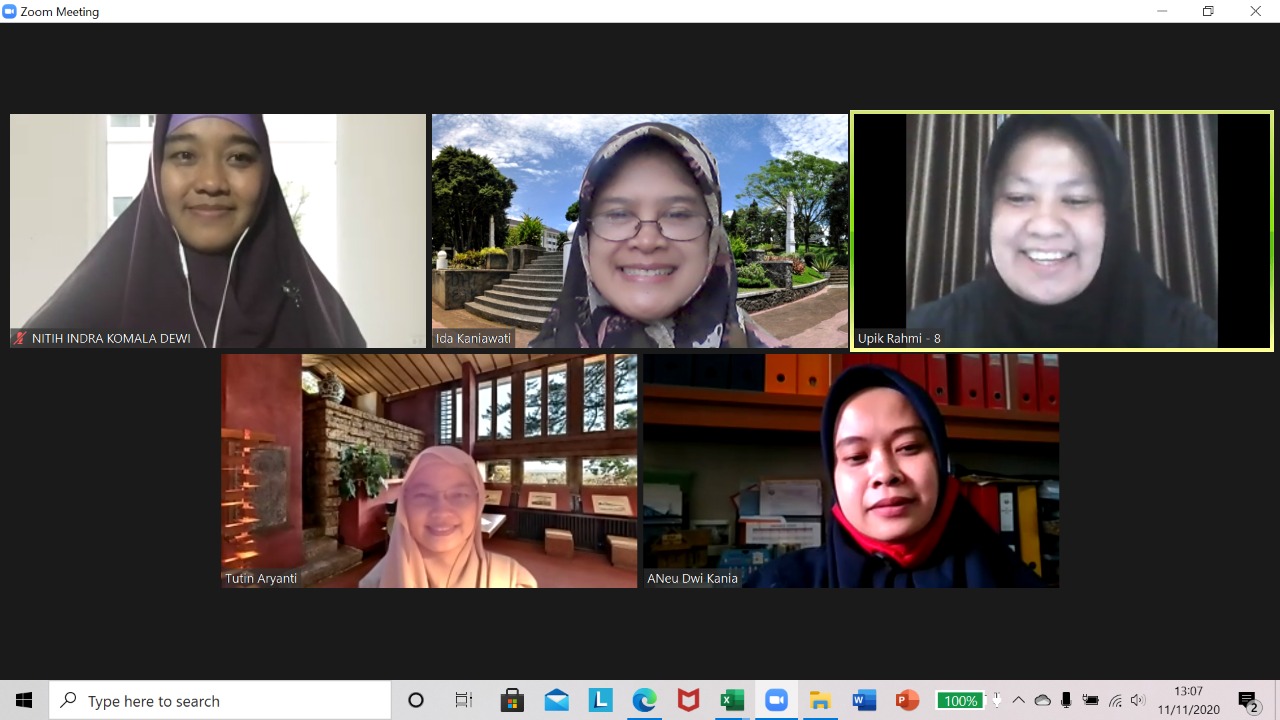Open Cortana circle icon on taskbar
The height and width of the screenshot is (720, 1280).
(416, 701)
